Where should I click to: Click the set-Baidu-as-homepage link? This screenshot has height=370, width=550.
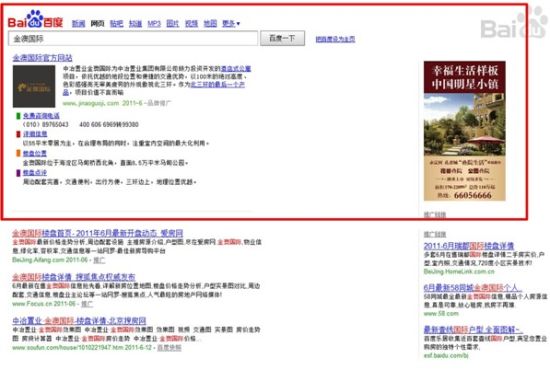(x=335, y=39)
